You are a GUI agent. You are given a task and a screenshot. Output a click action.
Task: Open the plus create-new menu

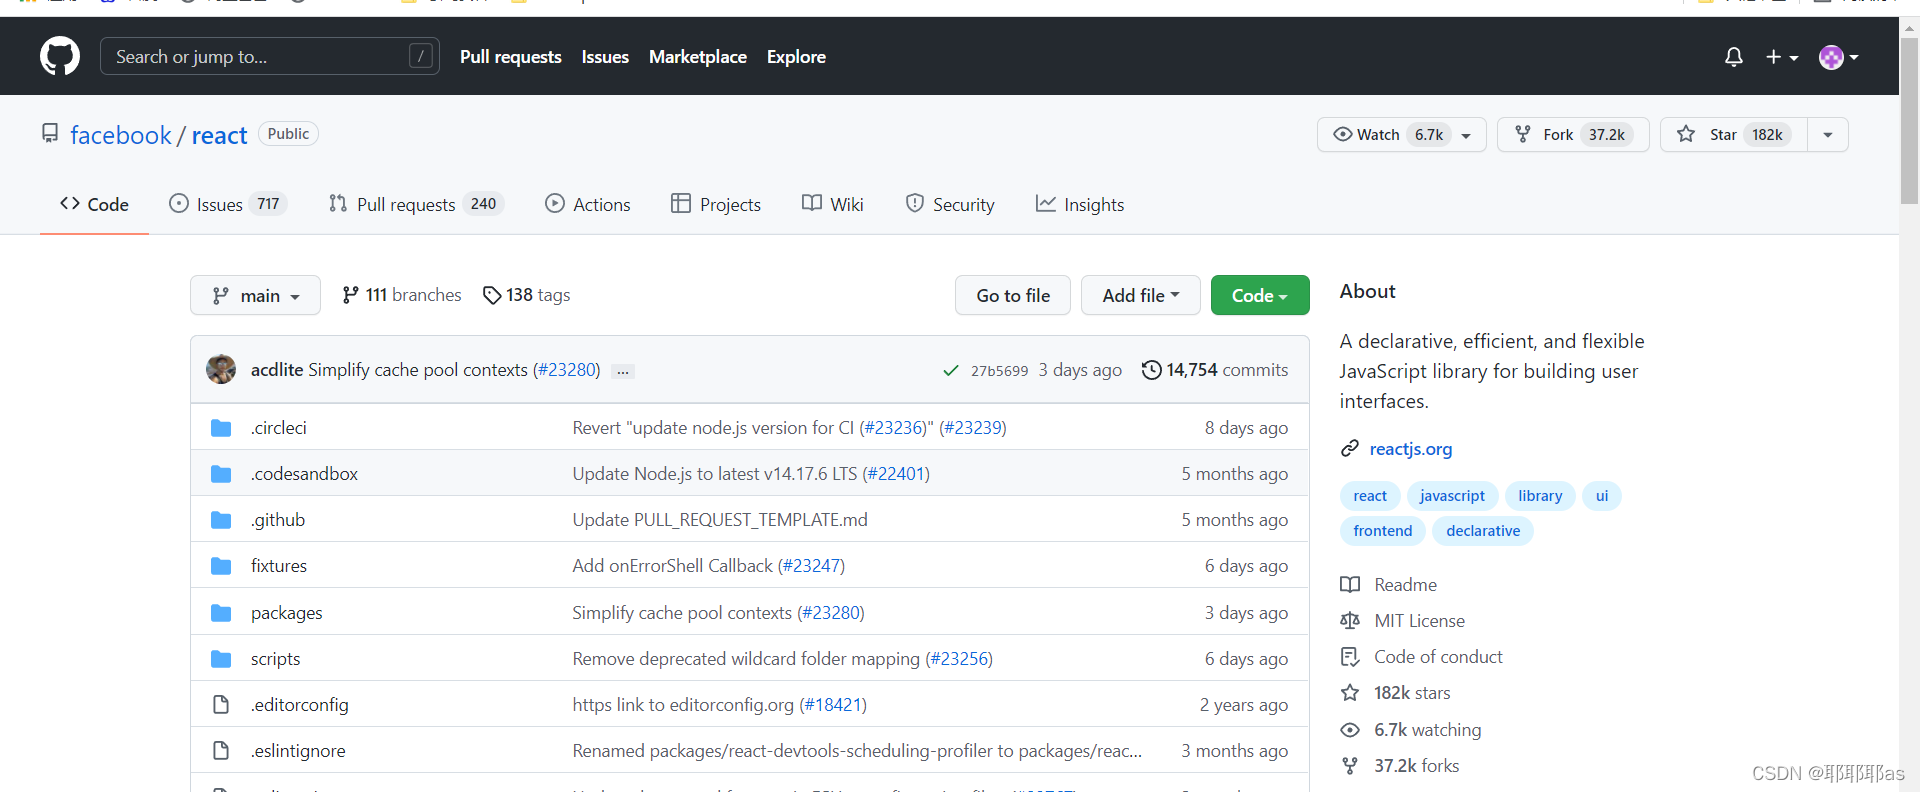click(x=1781, y=57)
